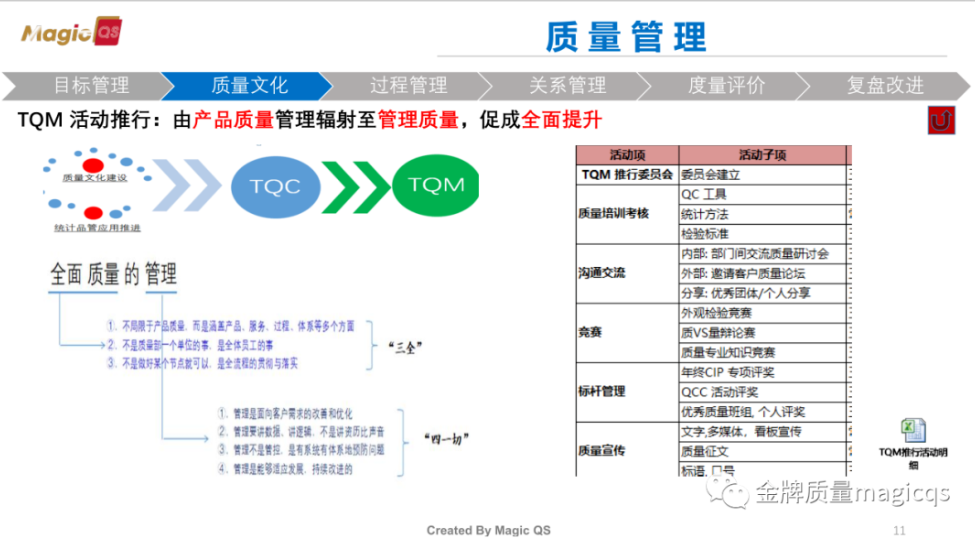Click the 分享: 优秀团体/个人分享 cell
This screenshot has width=975, height=542.
pos(762,293)
